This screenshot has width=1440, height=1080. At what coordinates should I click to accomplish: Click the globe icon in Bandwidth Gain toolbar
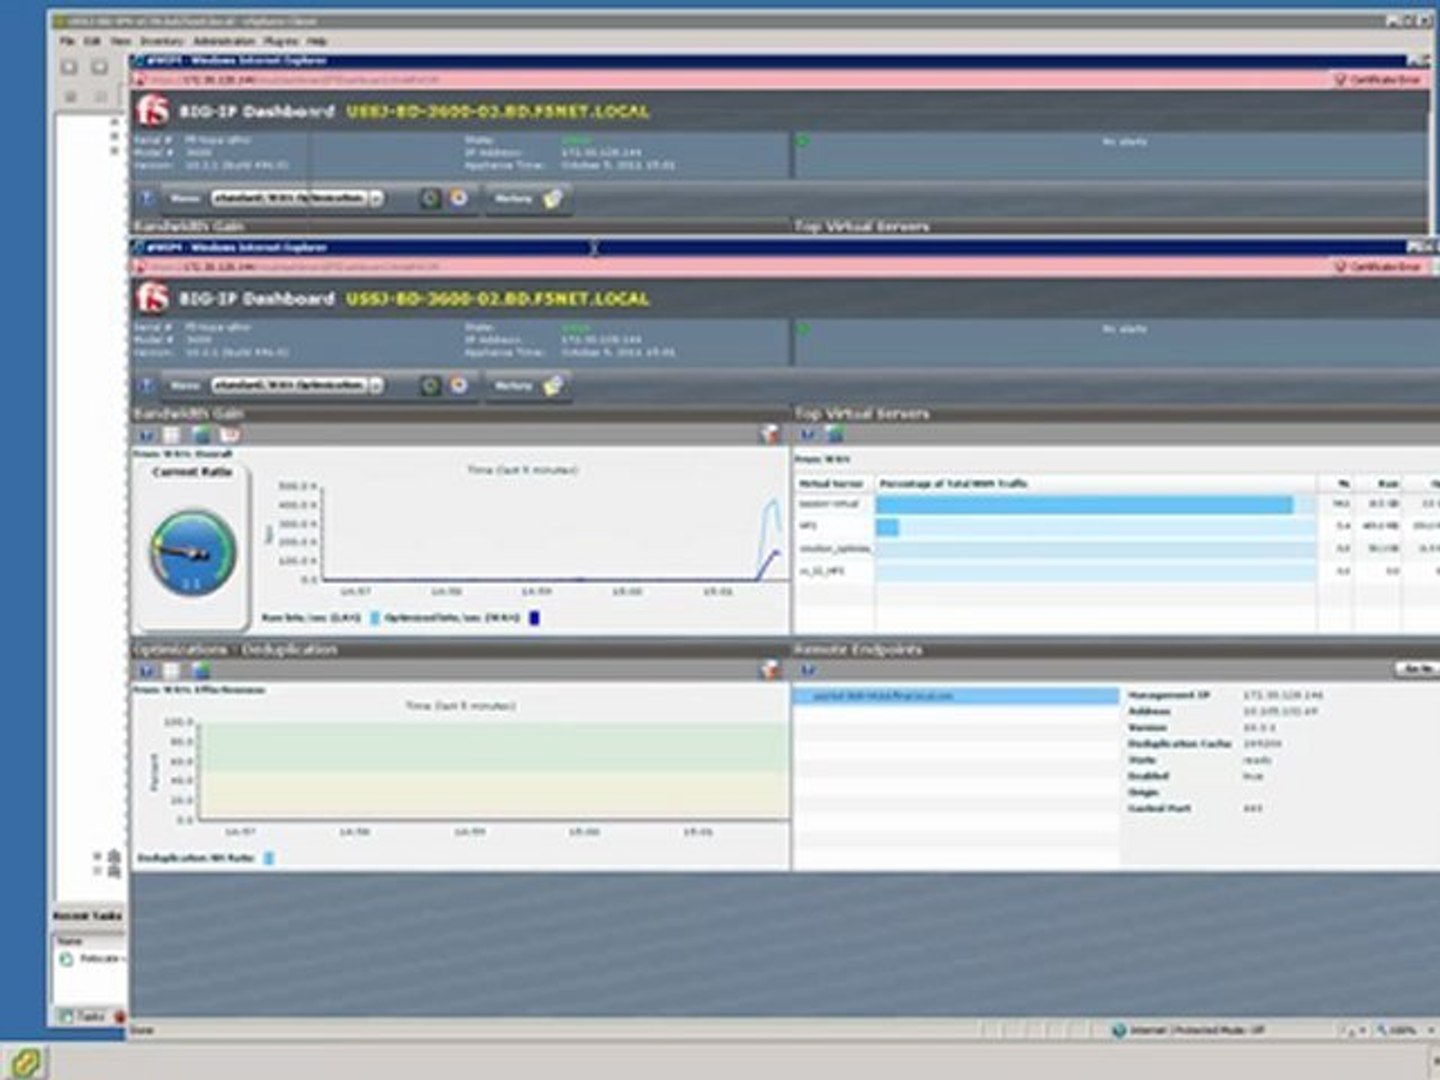(x=201, y=435)
